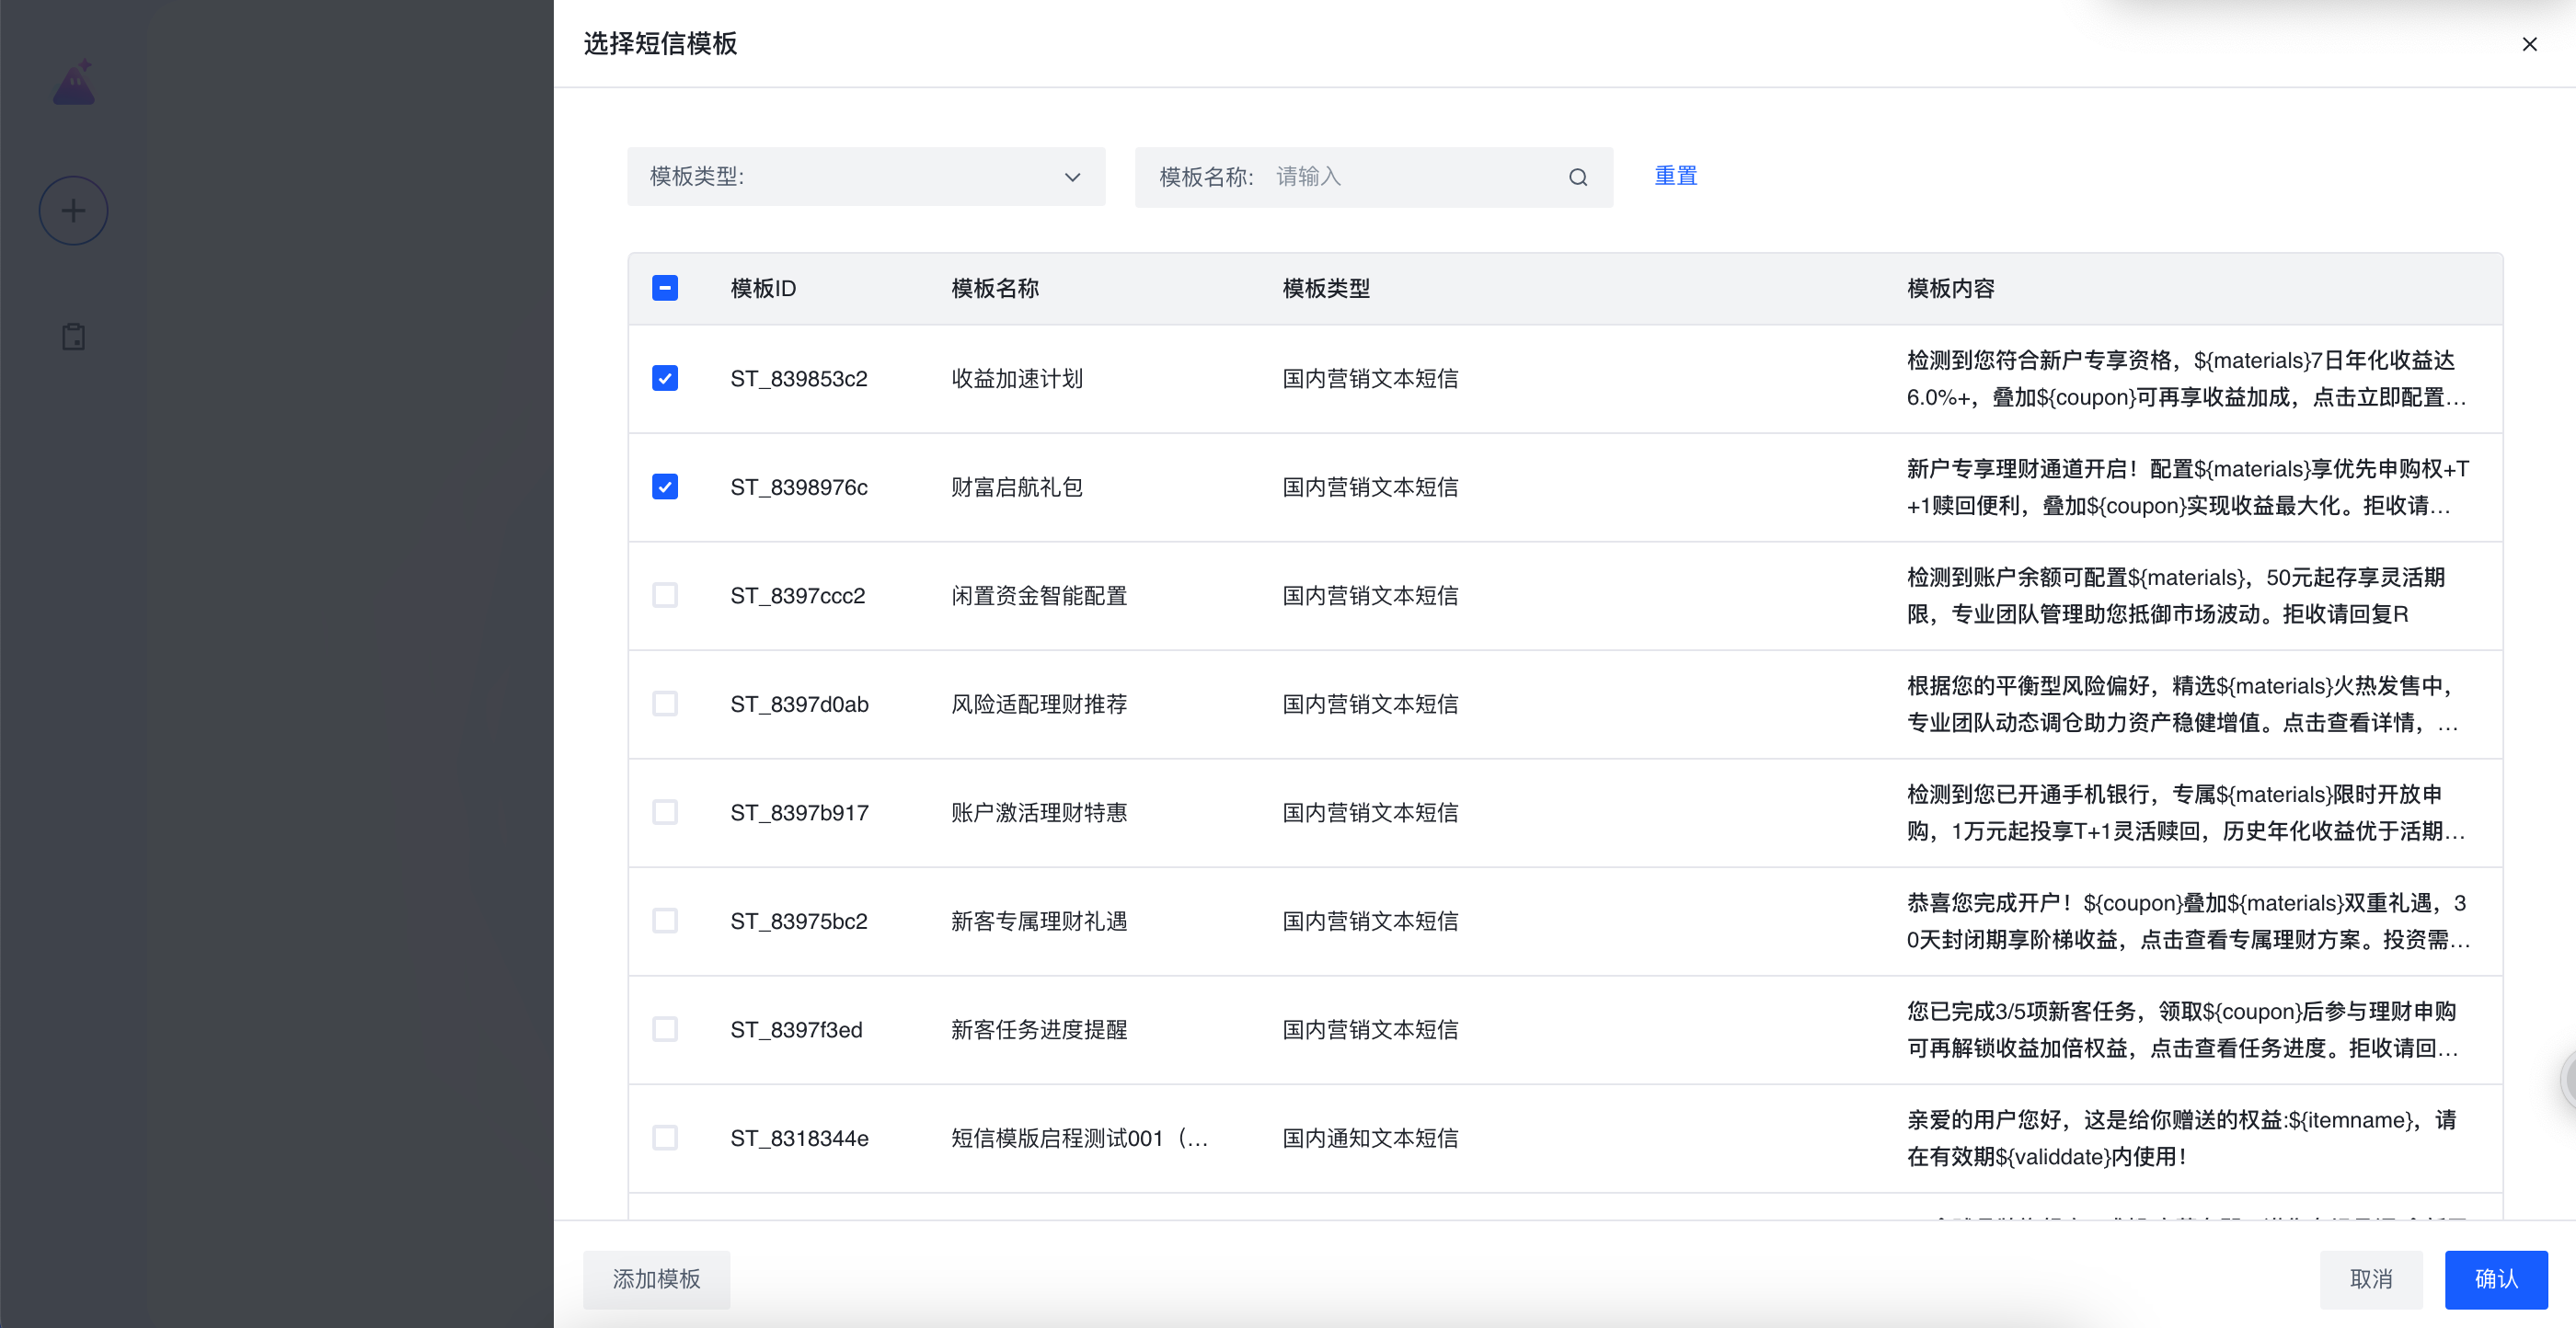Select template name 收益加速计划
2576x1328 pixels.
pyautogui.click(x=1017, y=379)
